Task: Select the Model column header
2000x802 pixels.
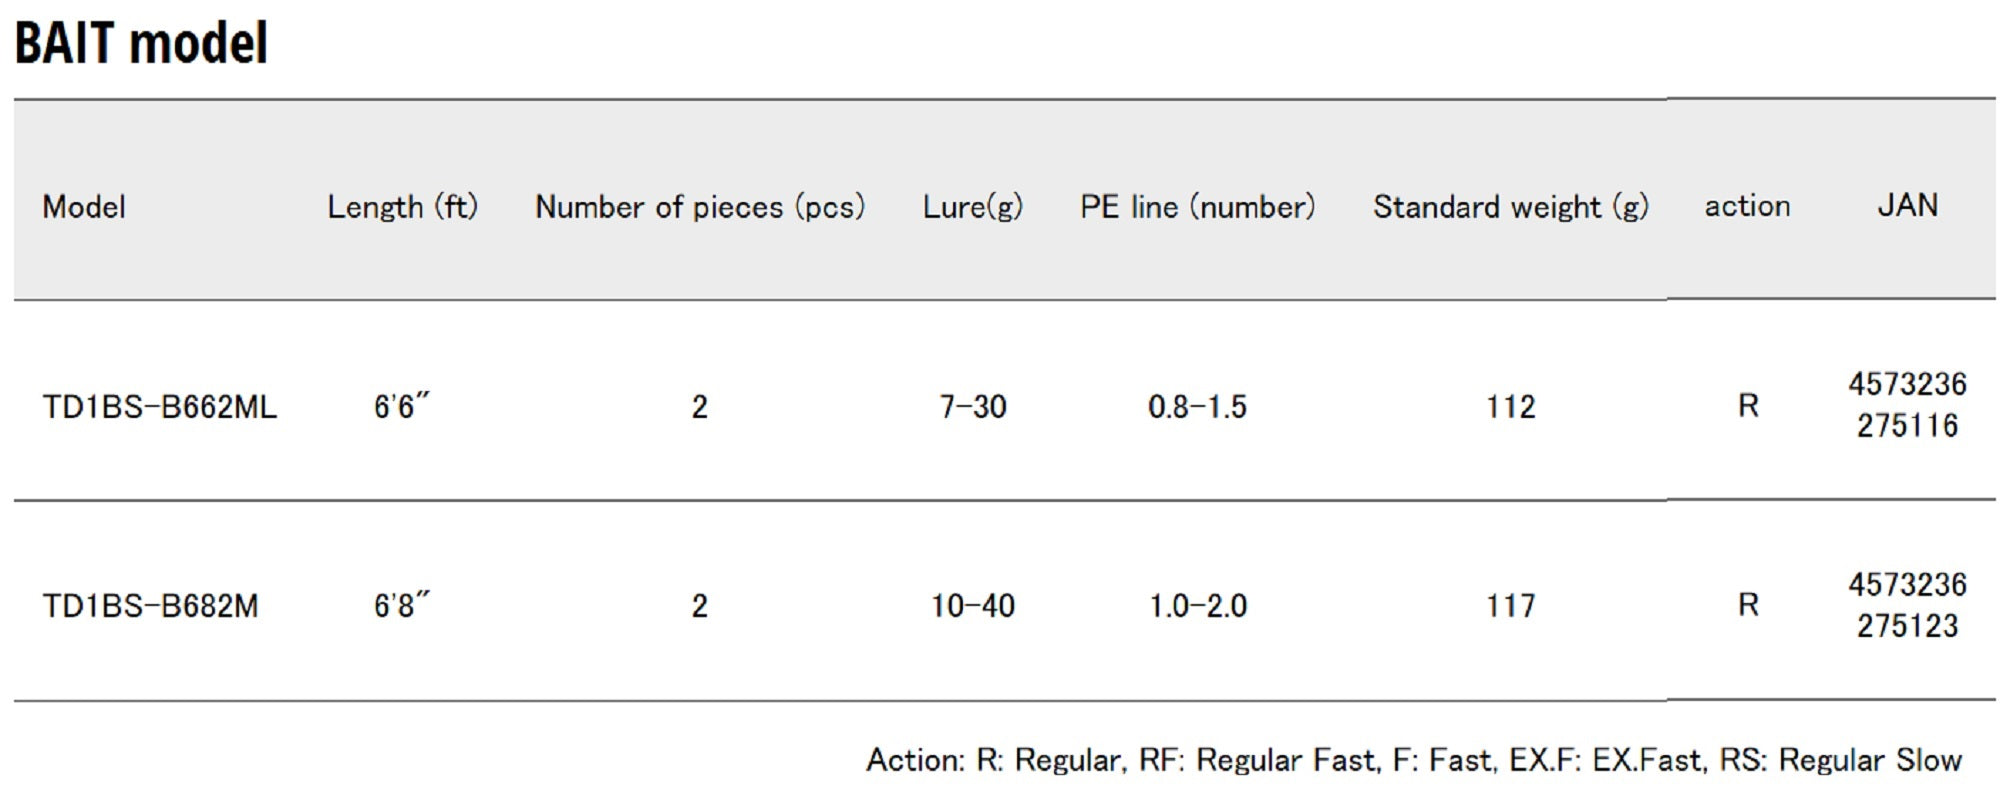Action: coord(84,207)
